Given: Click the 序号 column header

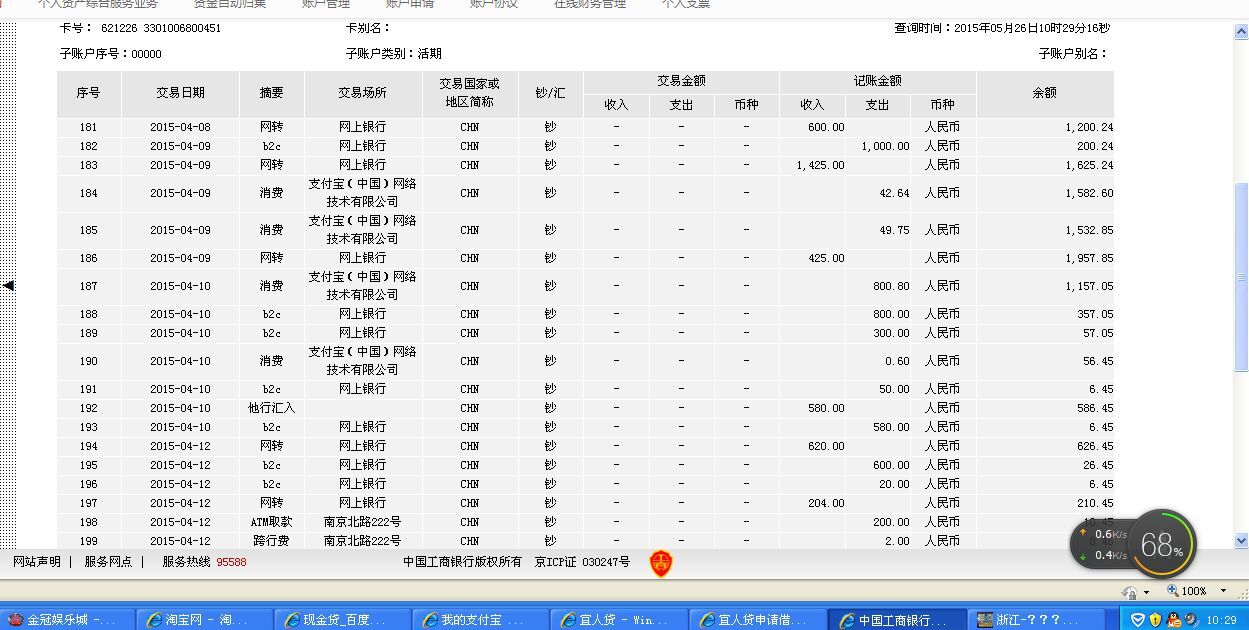Looking at the screenshot, I should coord(89,93).
